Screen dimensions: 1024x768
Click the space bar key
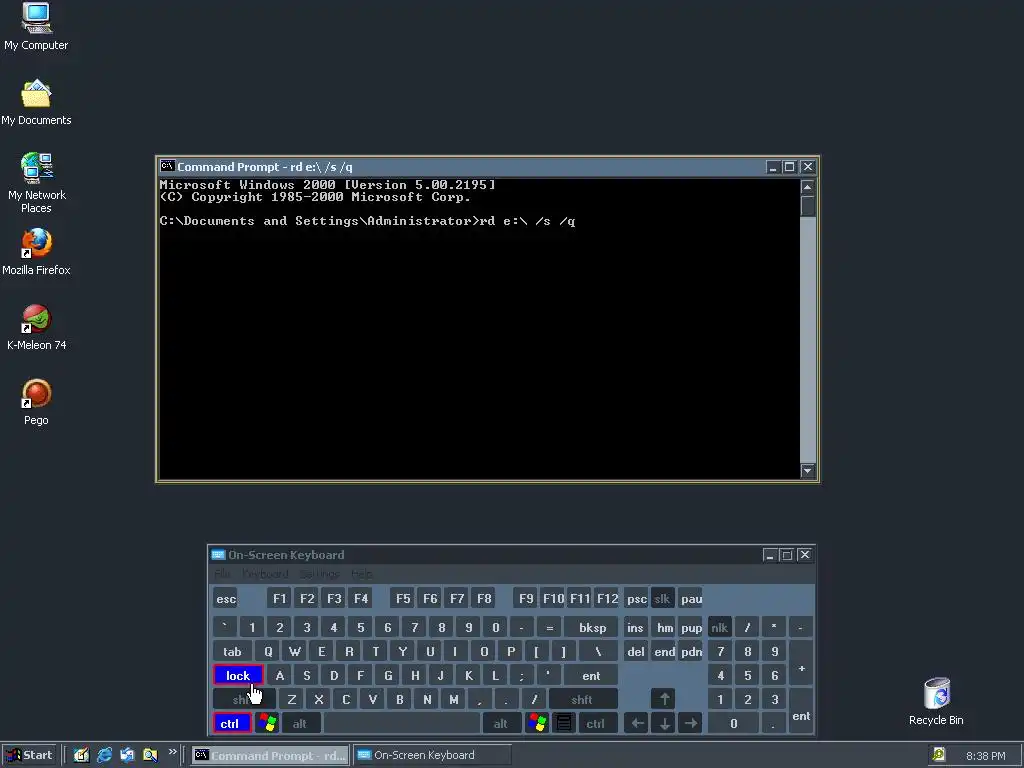pyautogui.click(x=402, y=723)
